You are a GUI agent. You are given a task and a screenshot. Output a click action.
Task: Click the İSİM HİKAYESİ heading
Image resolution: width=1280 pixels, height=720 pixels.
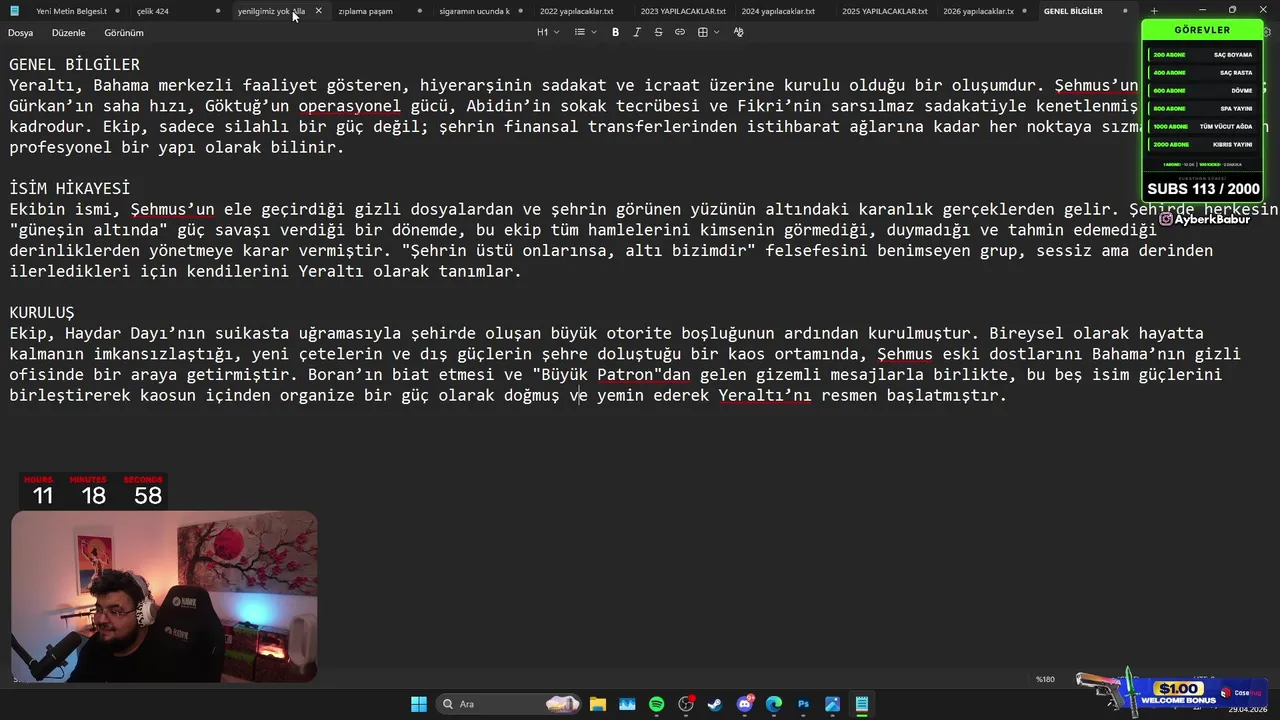tap(70, 189)
